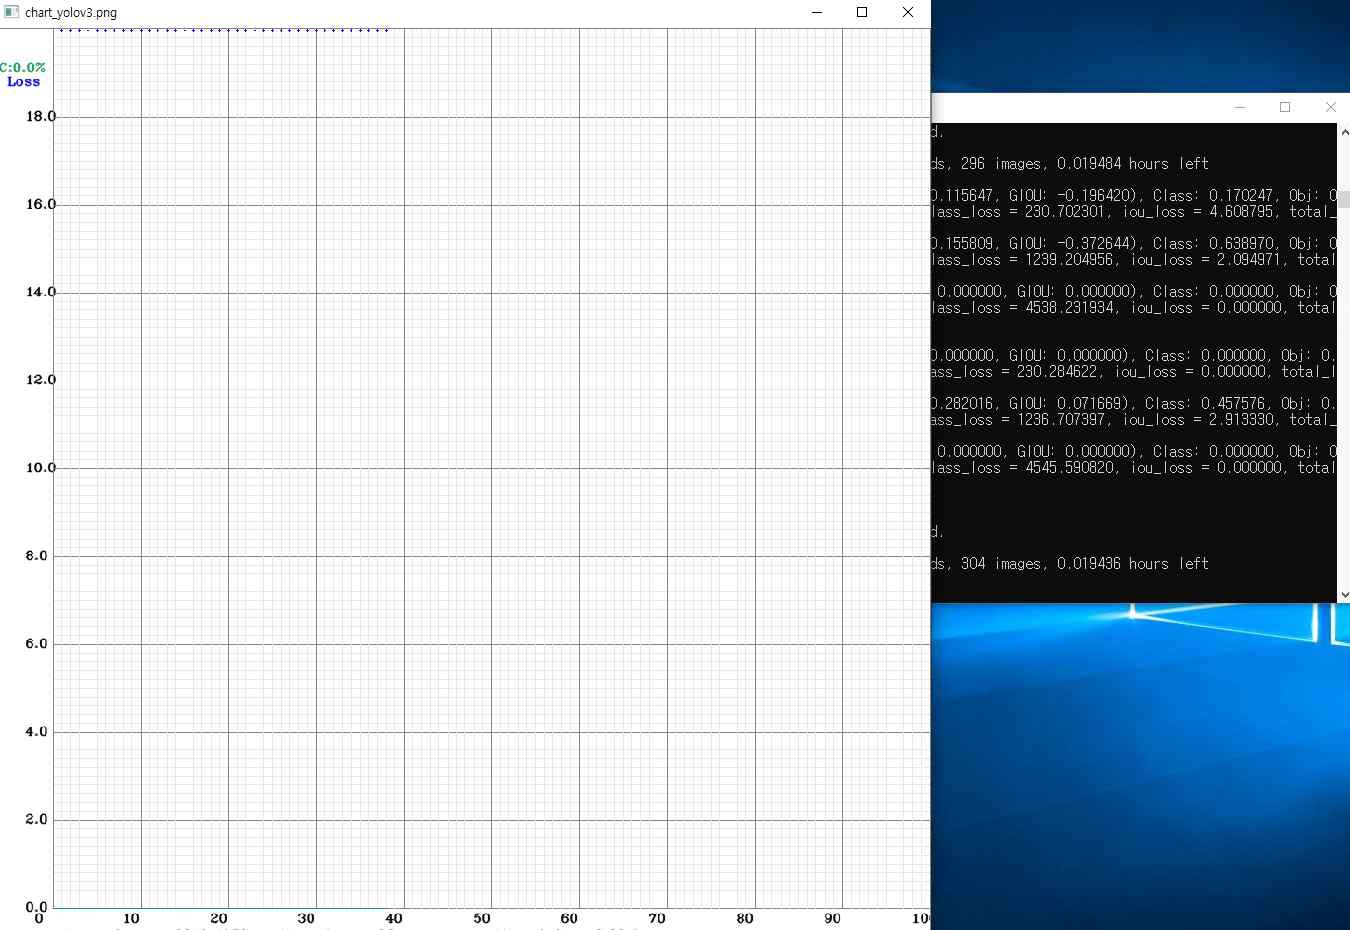The width and height of the screenshot is (1350, 930).
Task: Click the 50 x-axis label
Action: [x=482, y=918]
